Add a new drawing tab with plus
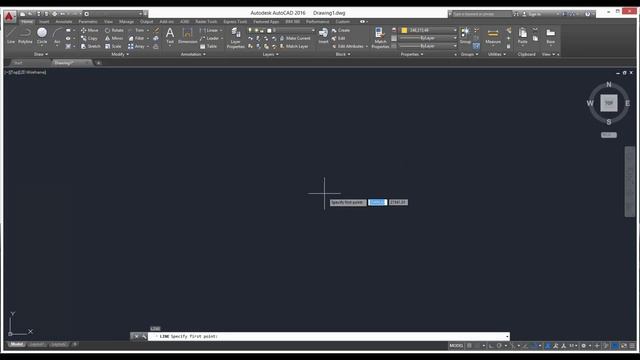Viewport: 640px width, 360px height. click(98, 63)
